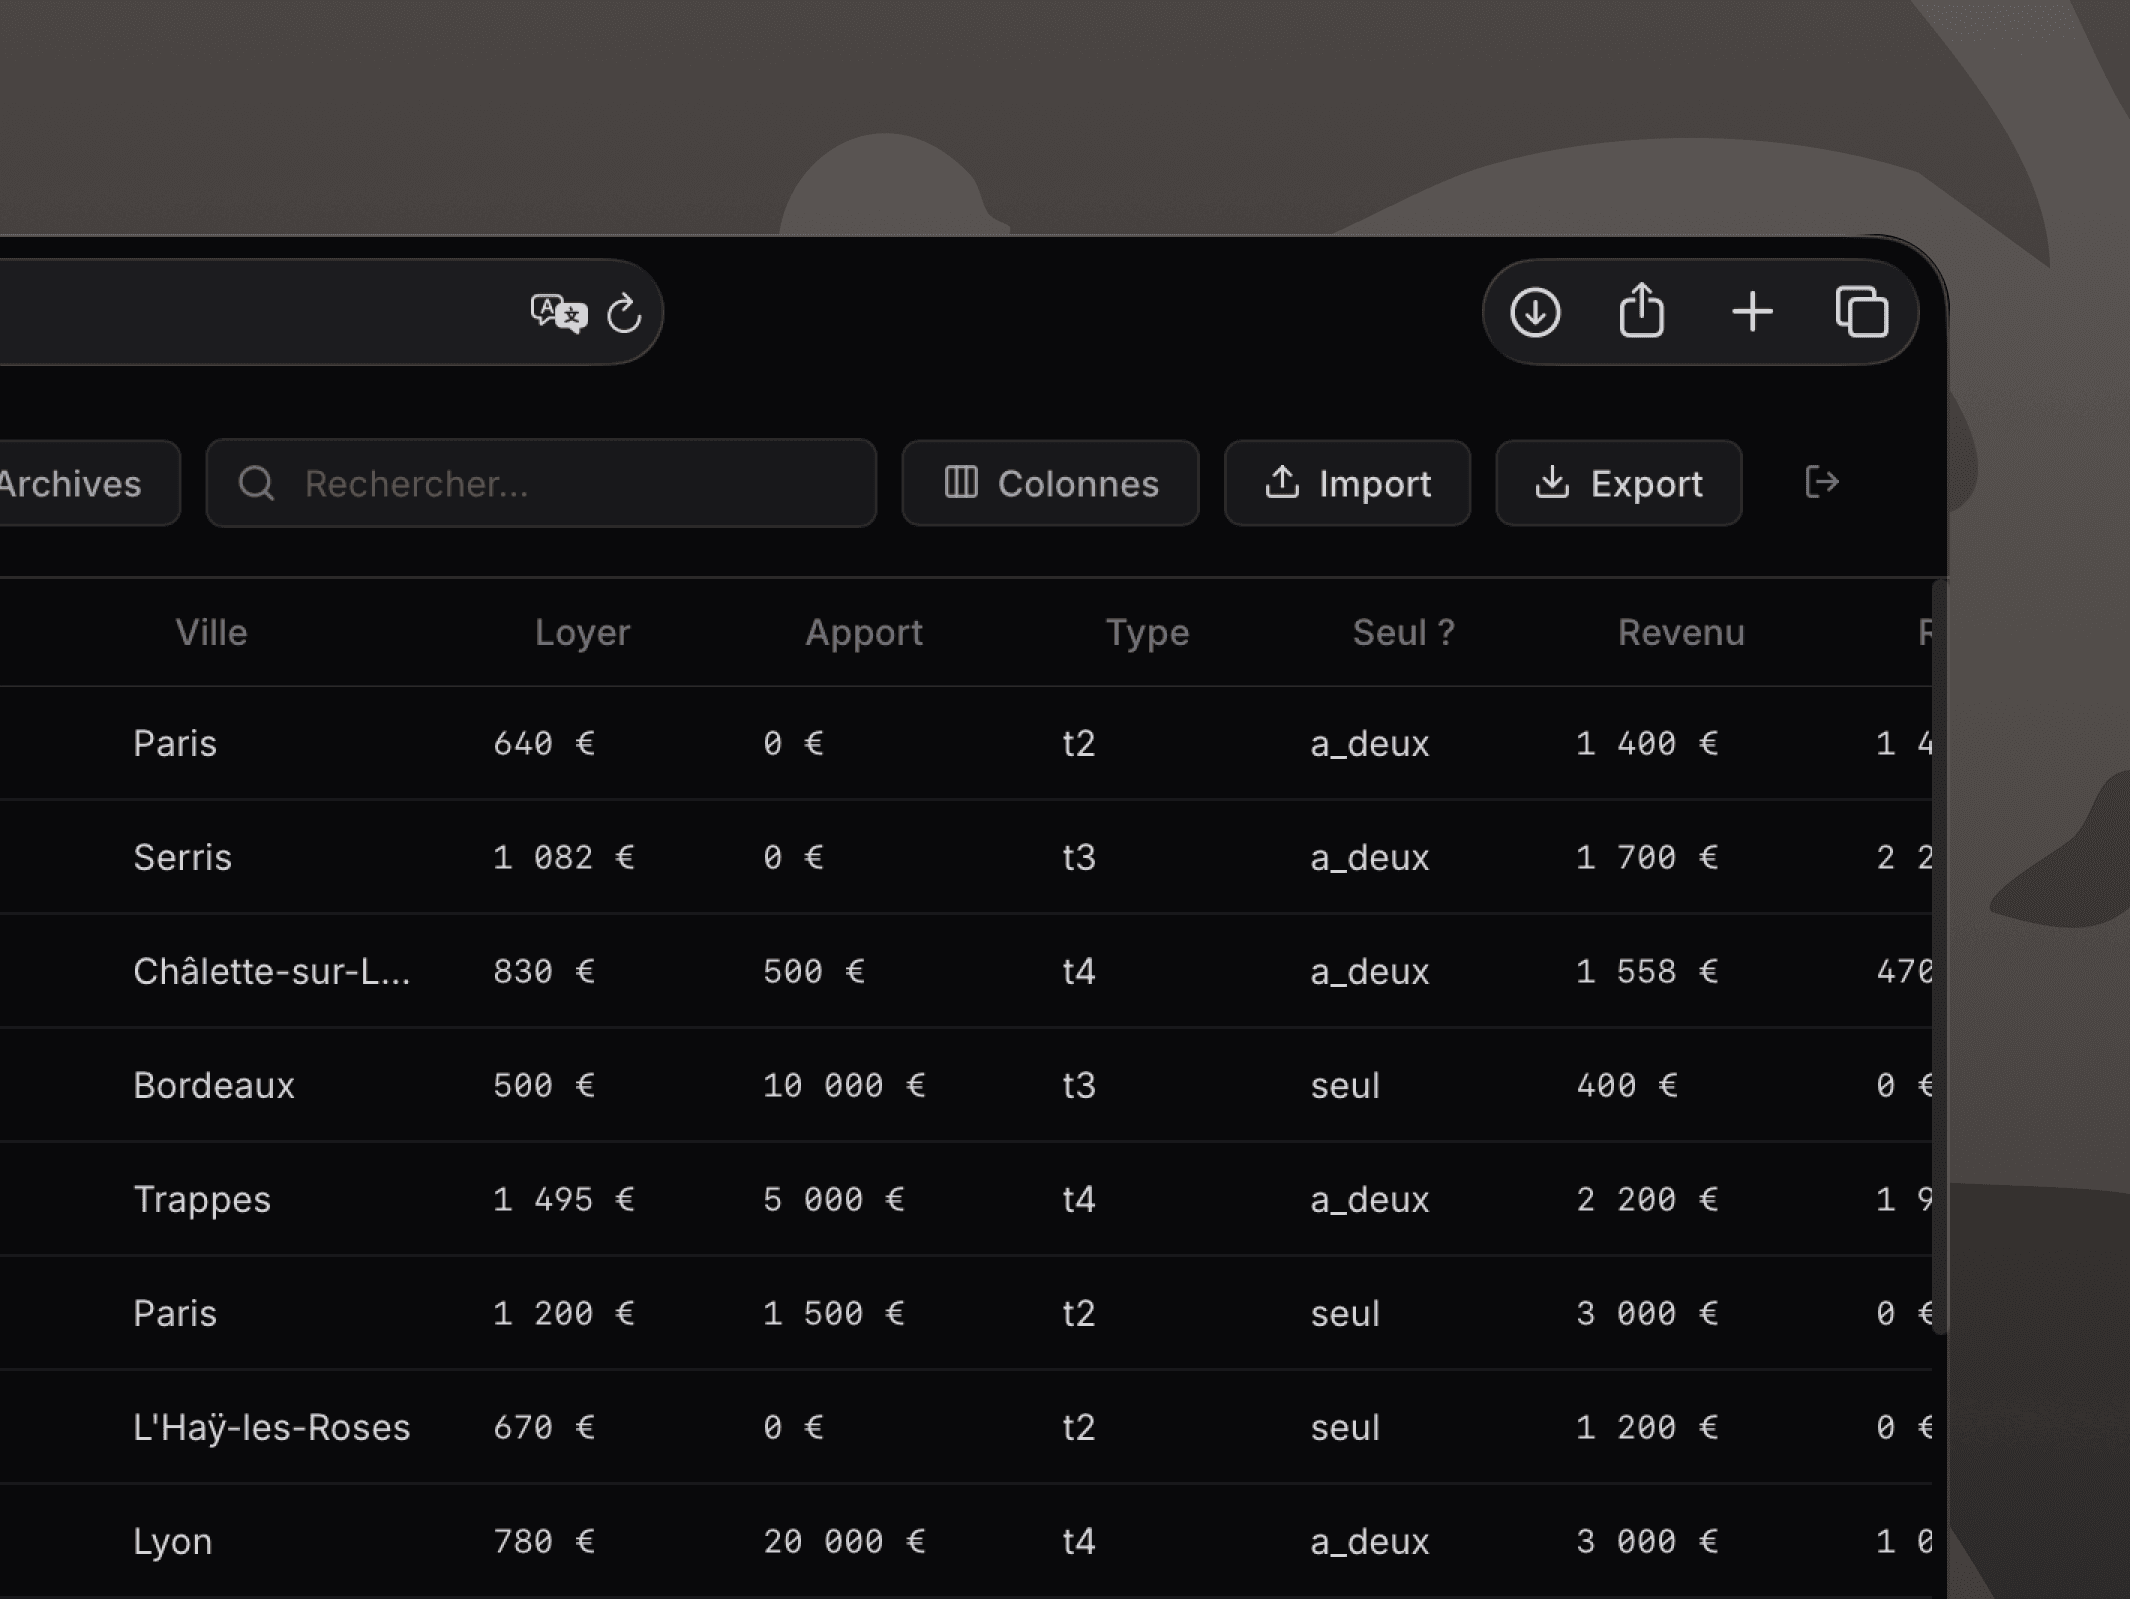Click the '20 000 €' apport value
The width and height of the screenshot is (2130, 1599).
click(844, 1541)
